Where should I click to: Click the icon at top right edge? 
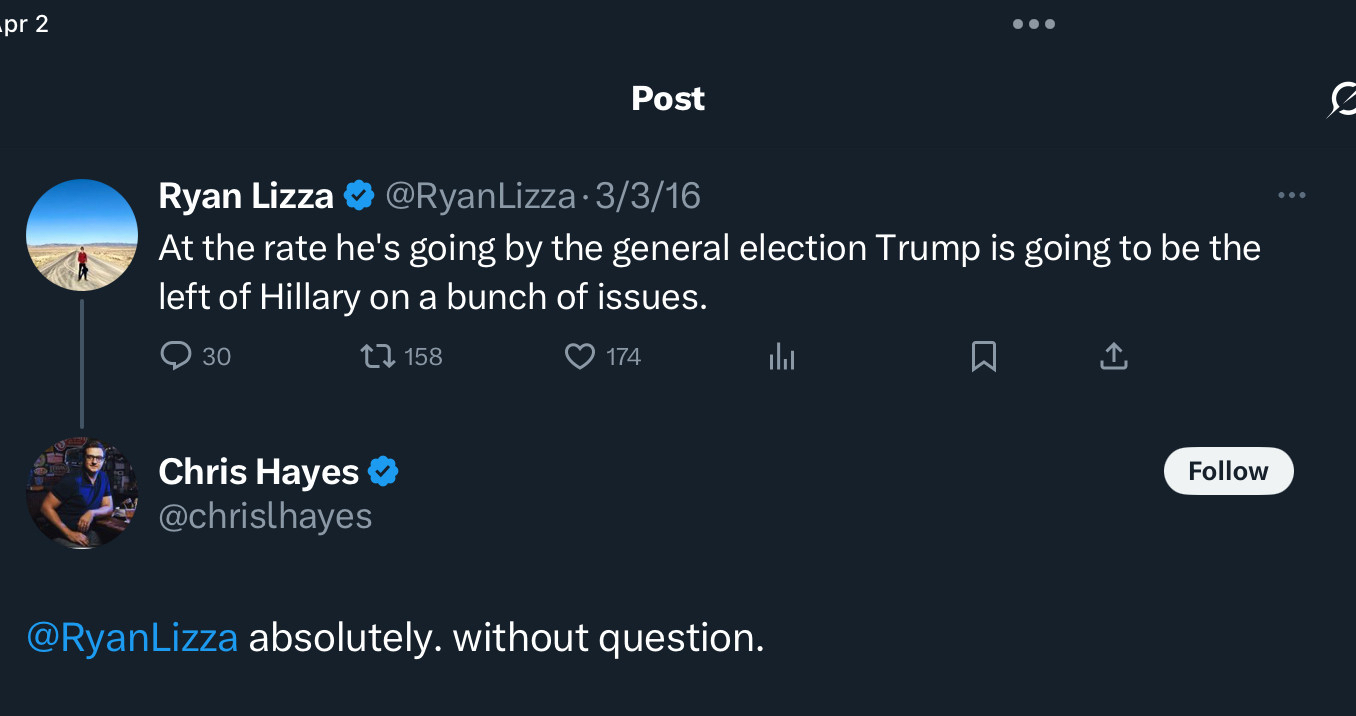point(1342,99)
